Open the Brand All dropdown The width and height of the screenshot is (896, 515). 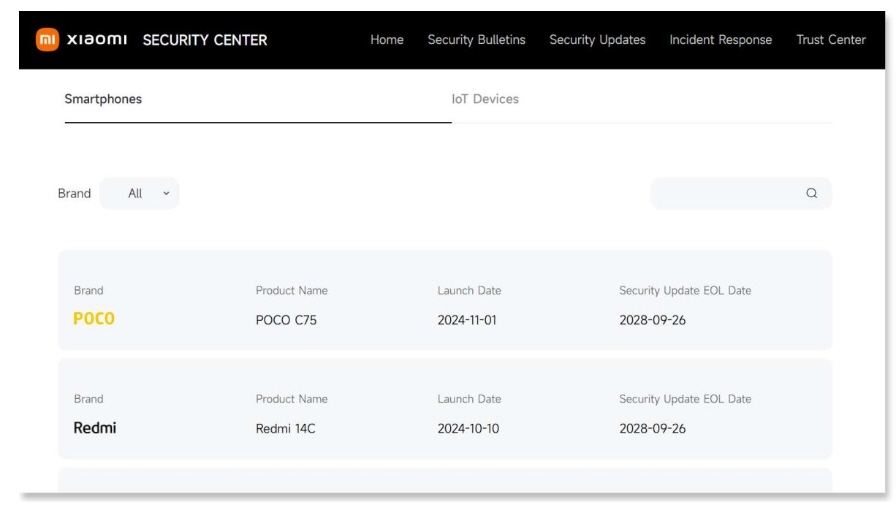[139, 193]
